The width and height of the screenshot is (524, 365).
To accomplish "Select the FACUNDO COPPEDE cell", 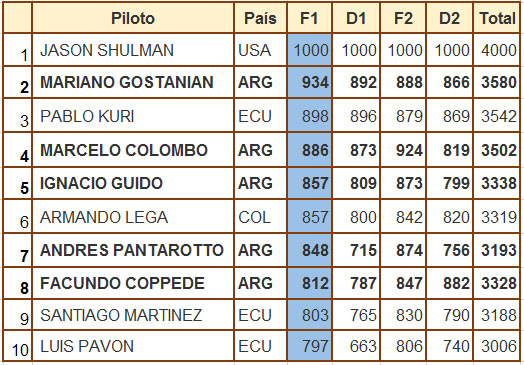I will [133, 283].
